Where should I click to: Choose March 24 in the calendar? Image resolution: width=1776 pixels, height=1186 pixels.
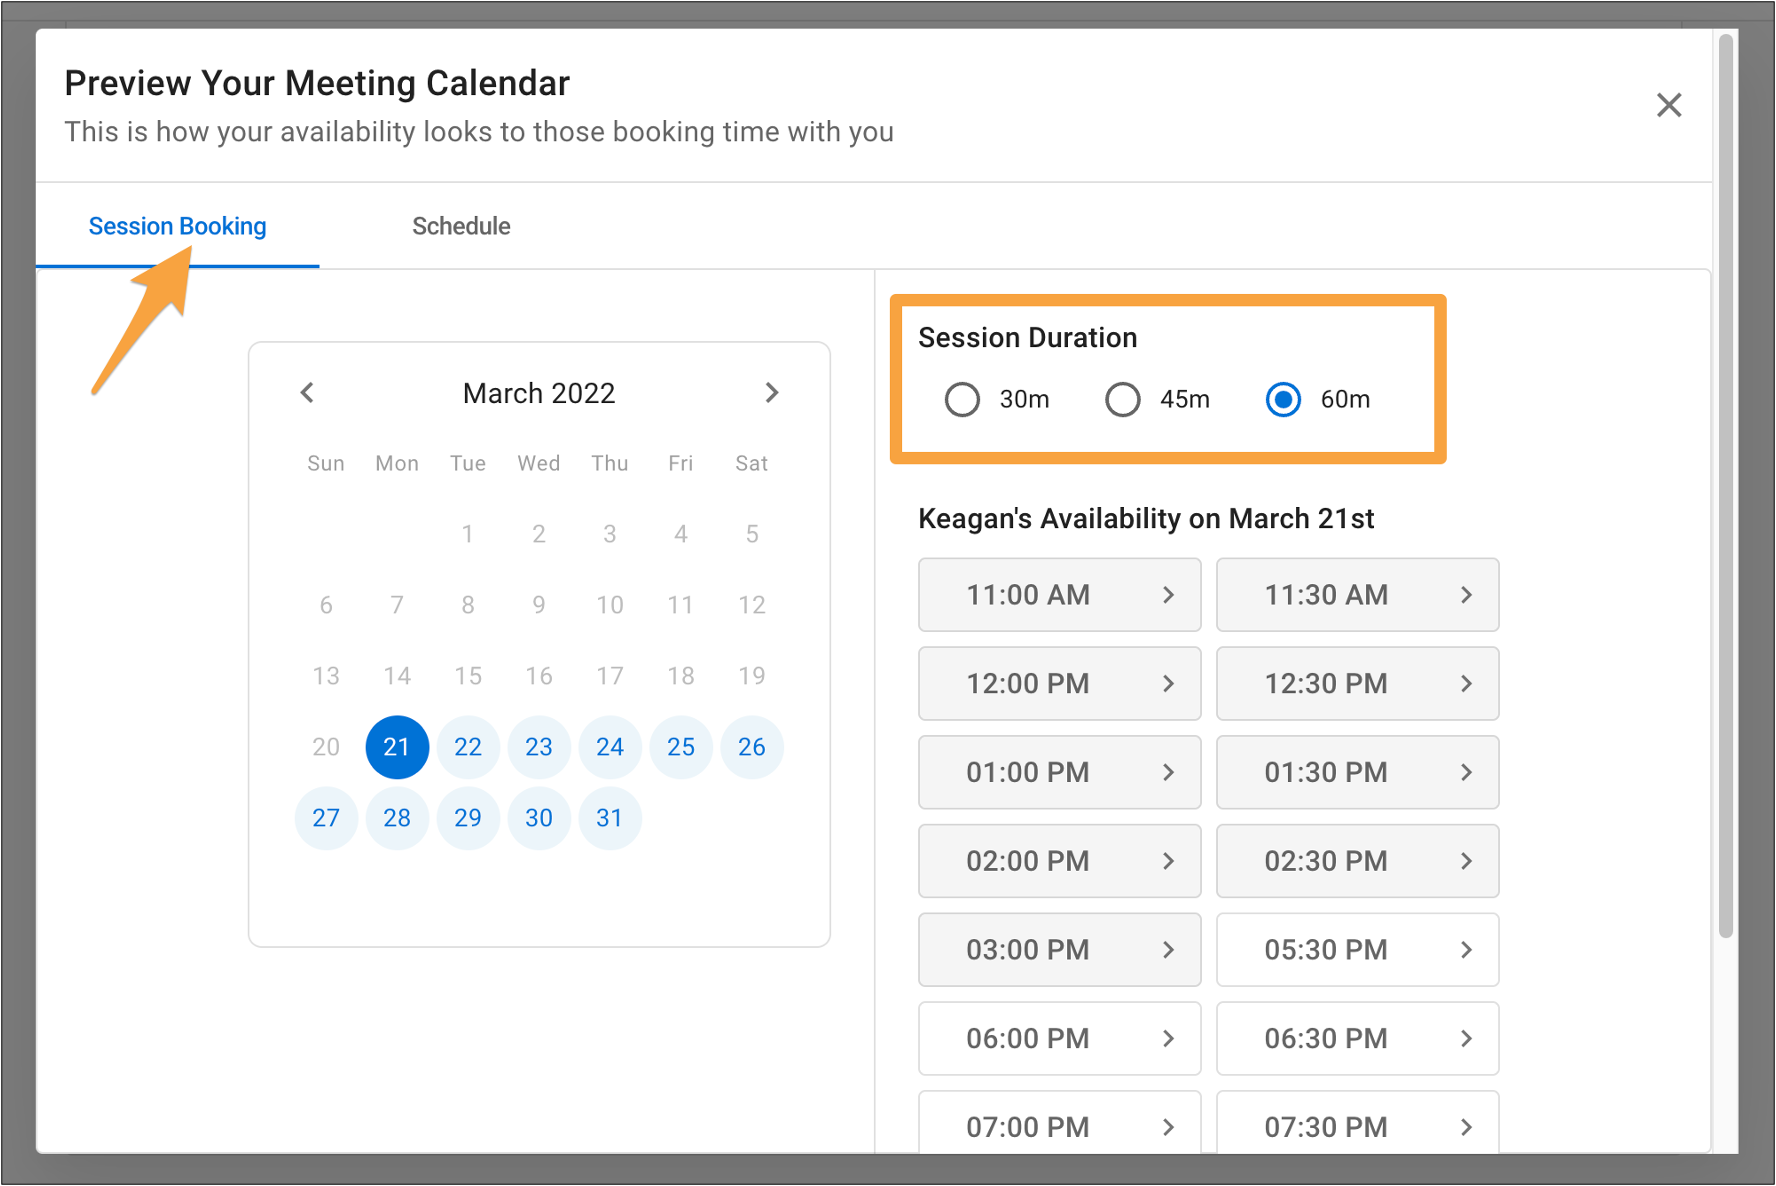[610, 747]
